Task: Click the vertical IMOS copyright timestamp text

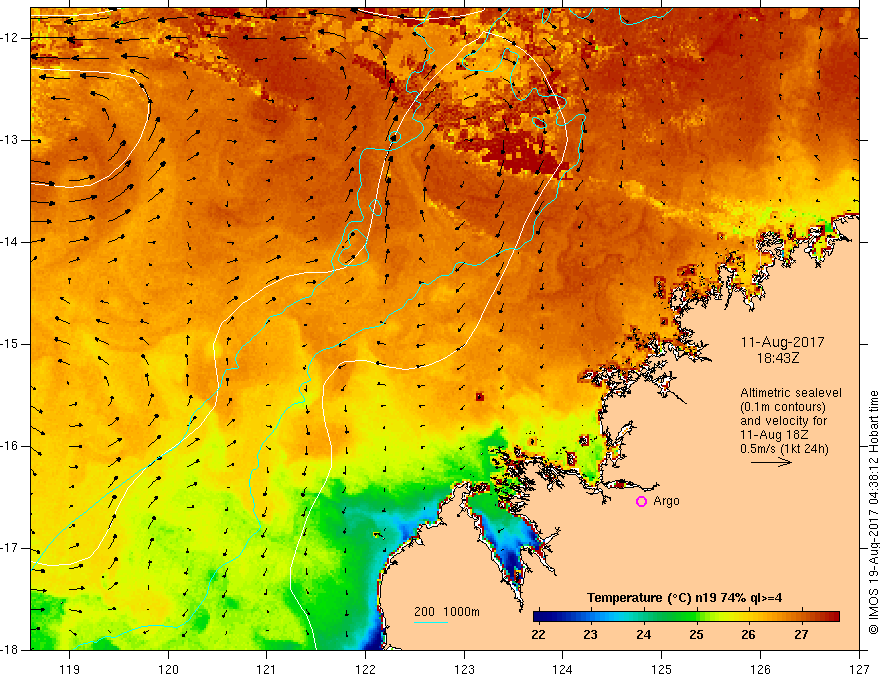Action: 873,512
